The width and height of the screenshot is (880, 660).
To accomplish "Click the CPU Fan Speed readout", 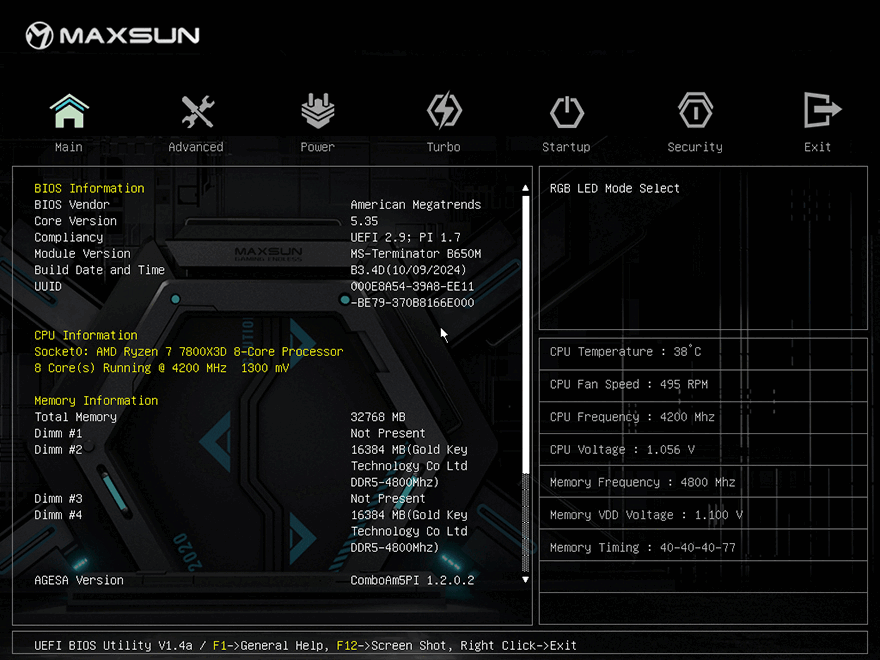I will 629,384.
